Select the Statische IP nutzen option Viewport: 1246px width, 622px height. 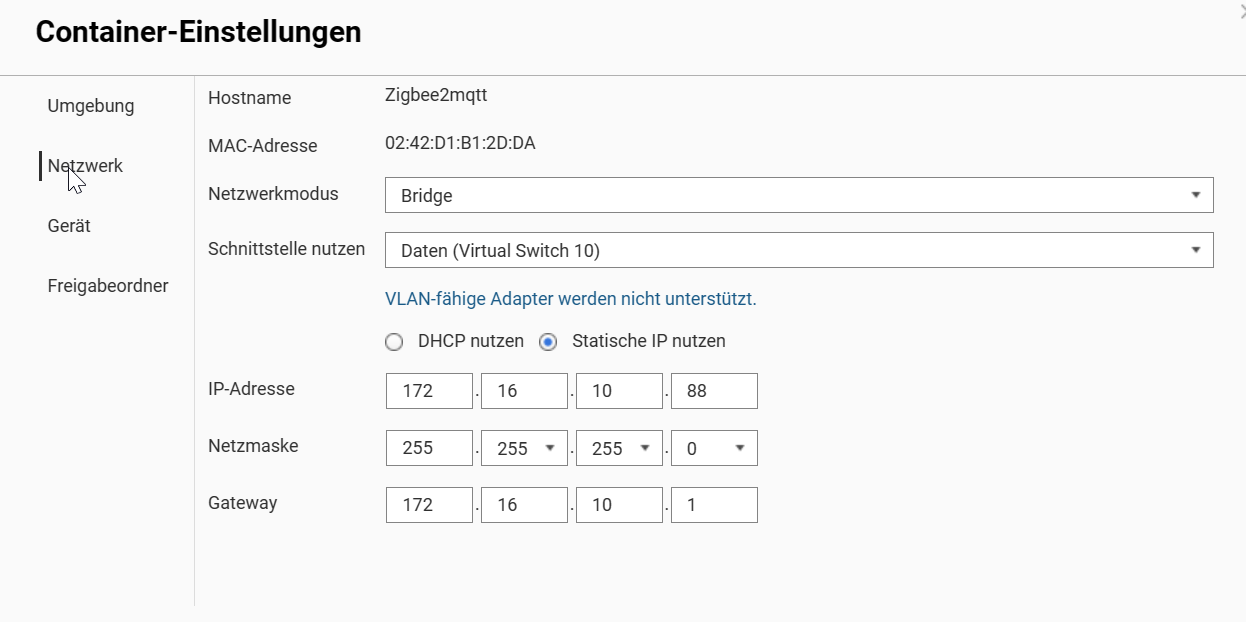click(548, 341)
